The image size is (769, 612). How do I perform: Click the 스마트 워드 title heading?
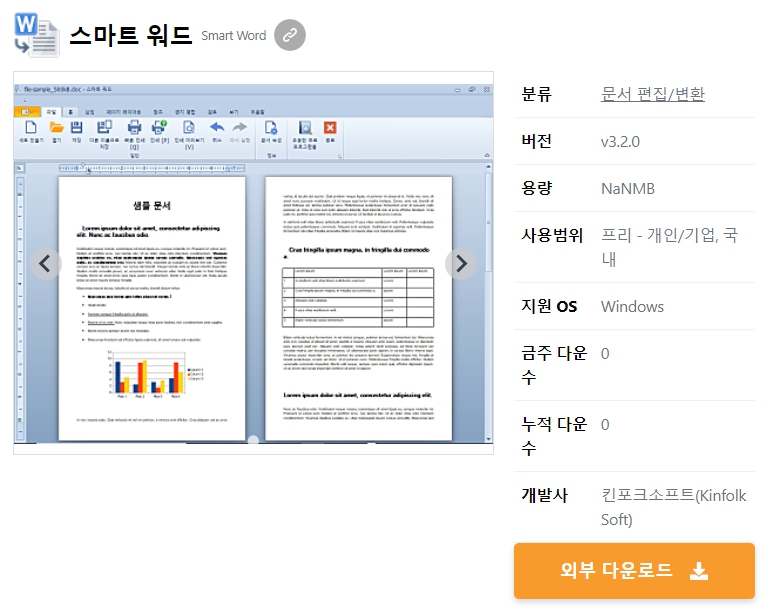(130, 35)
